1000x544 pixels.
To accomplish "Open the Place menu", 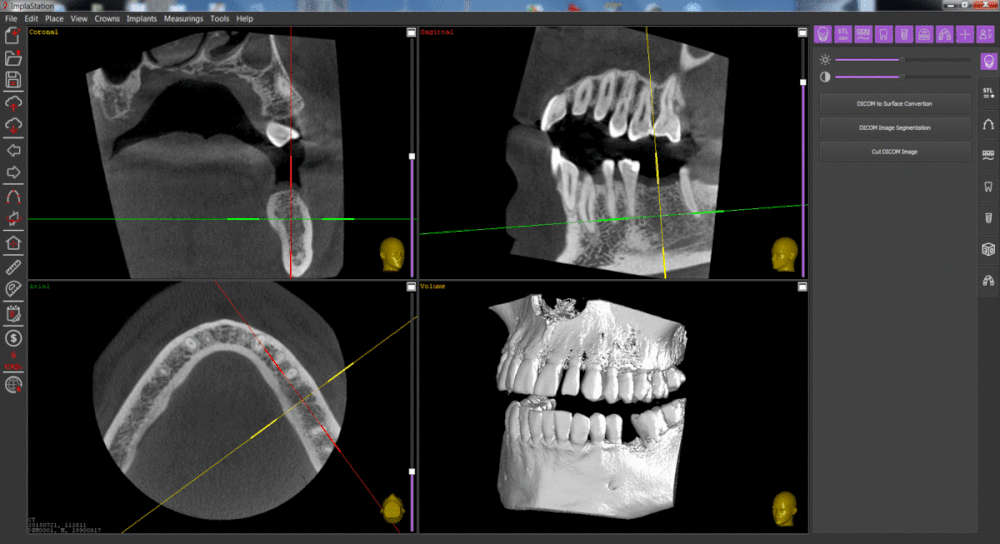I will 54,18.
